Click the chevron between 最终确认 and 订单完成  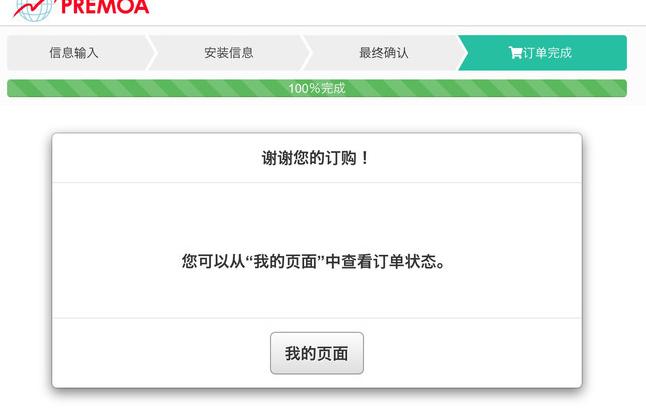coord(462,53)
